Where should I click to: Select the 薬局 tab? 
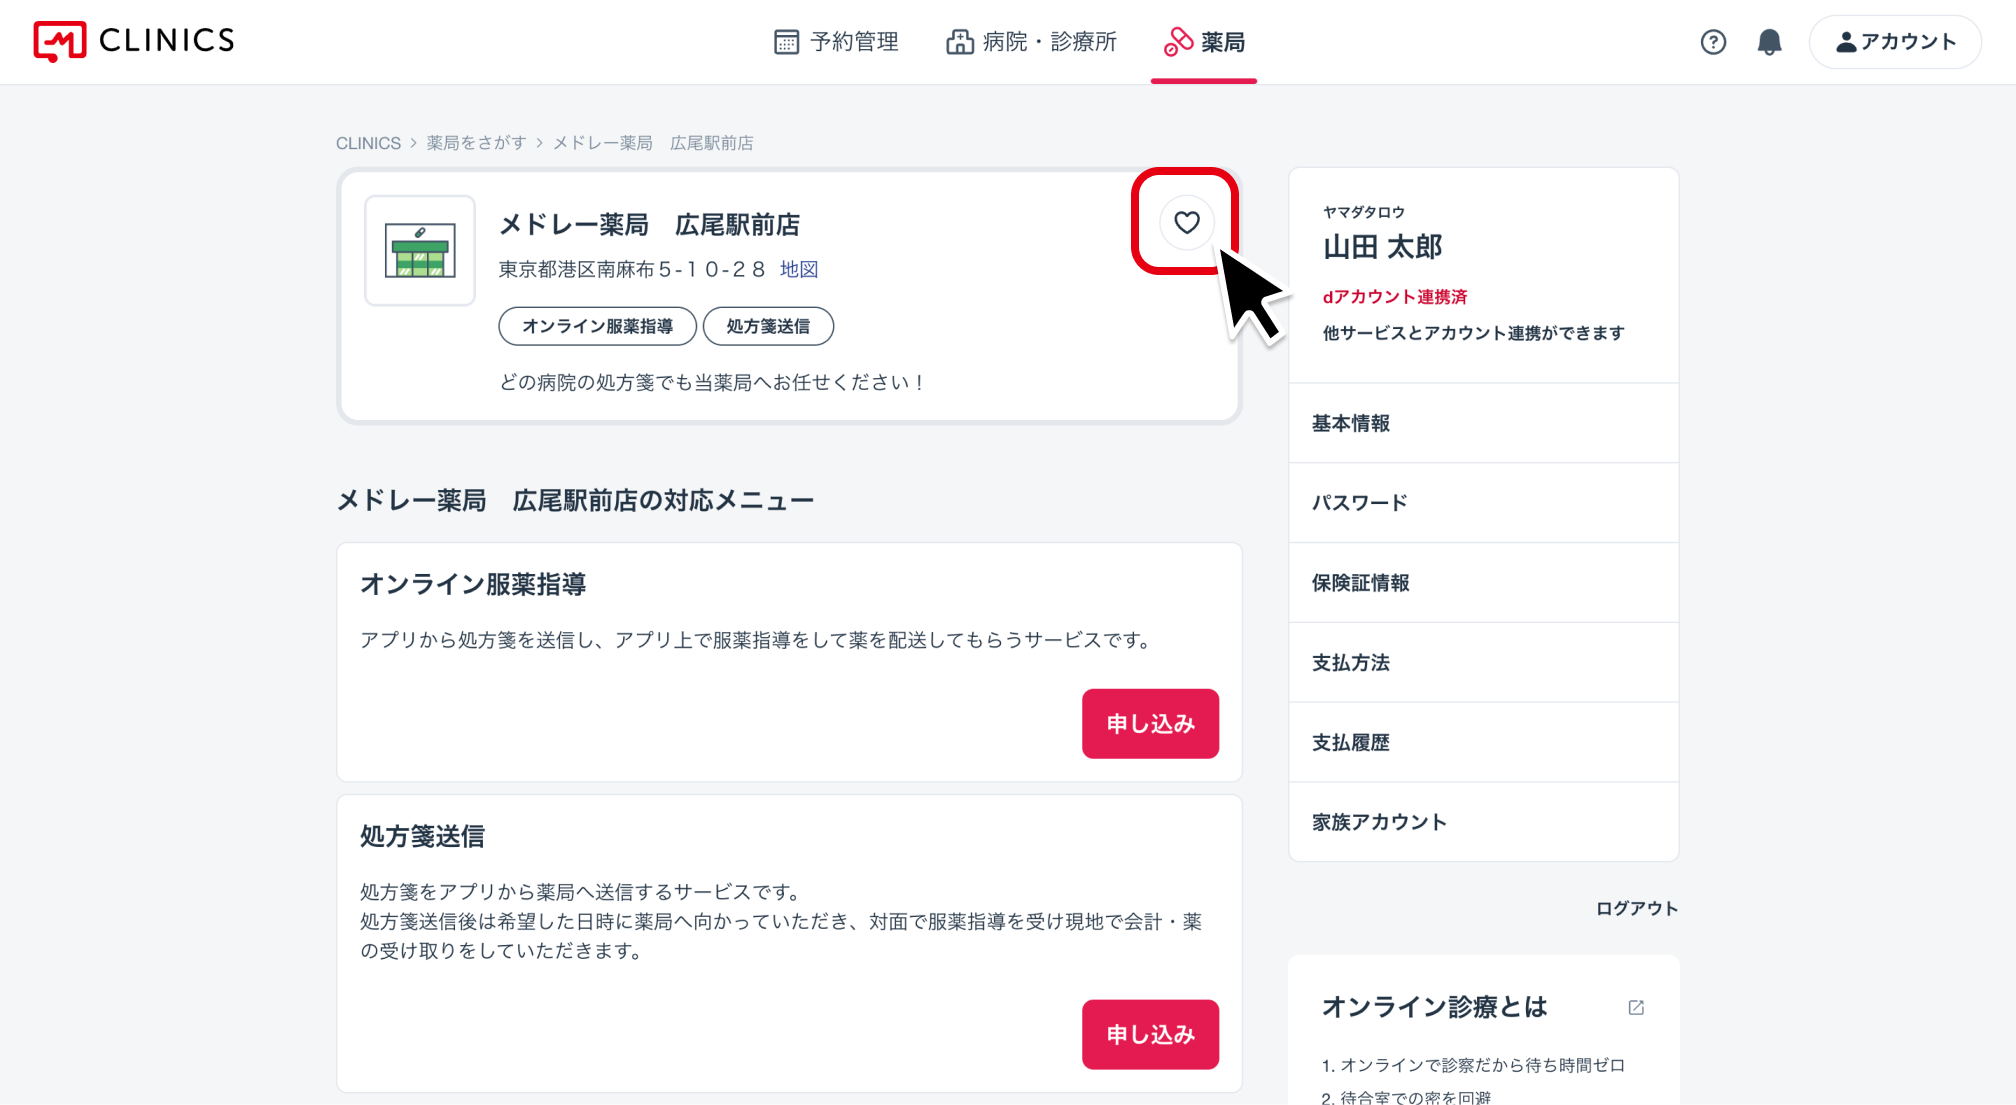pyautogui.click(x=1204, y=42)
